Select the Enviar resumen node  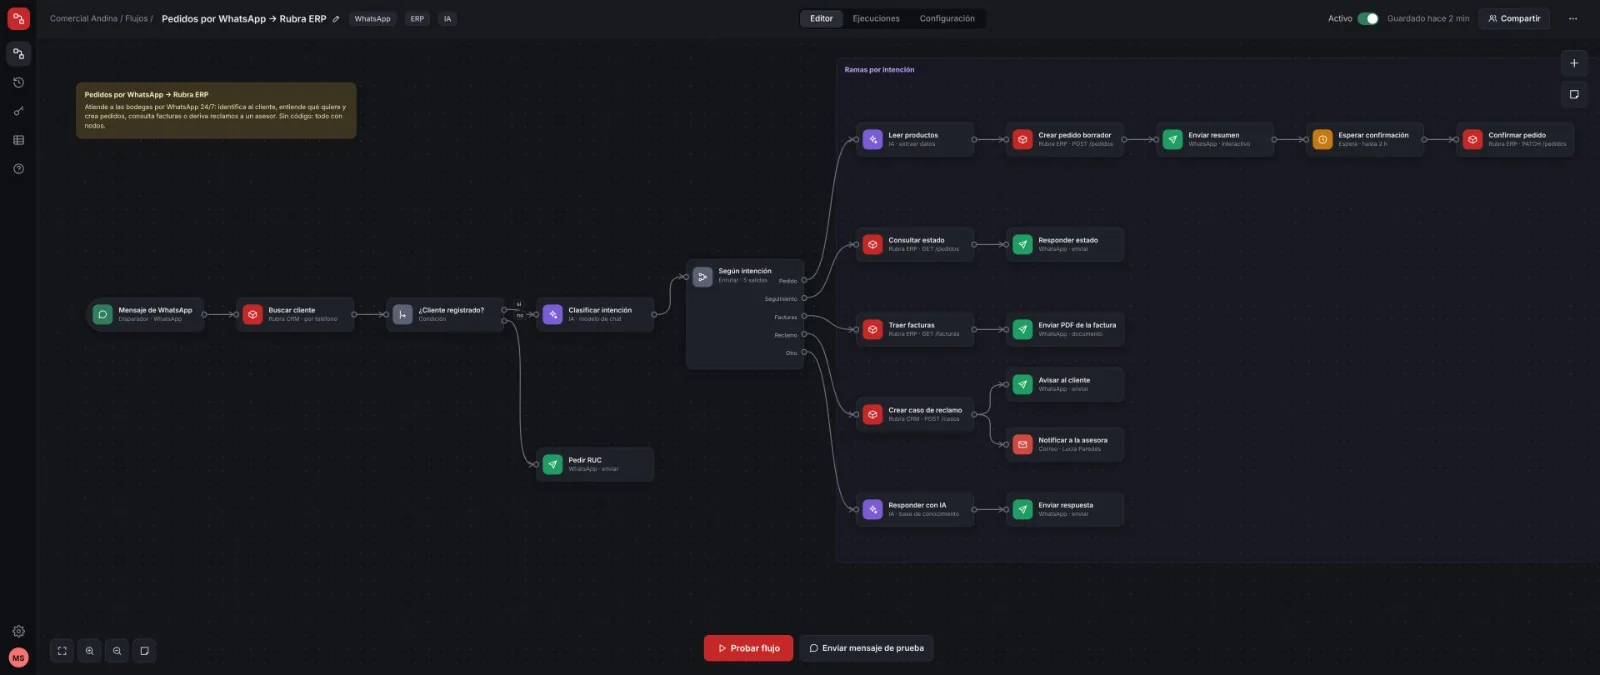(1215, 139)
